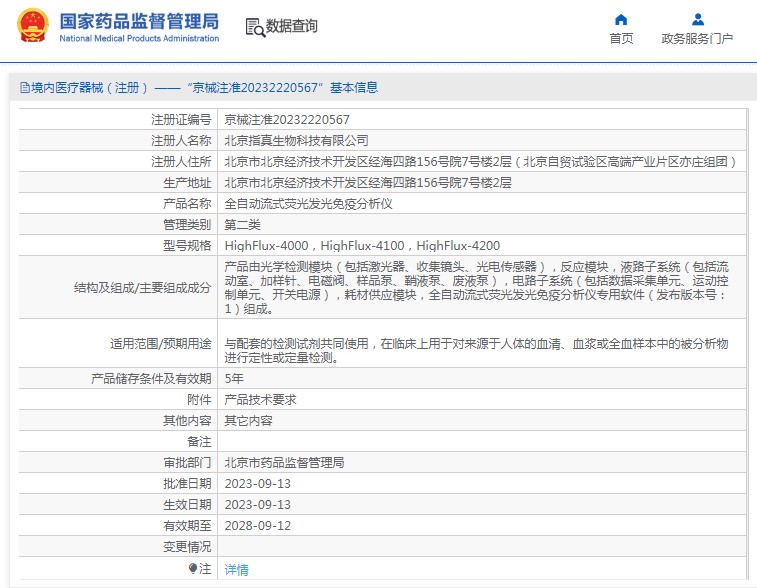The image size is (757, 588).
Task: Click the national emblem logo
Action: (33, 25)
